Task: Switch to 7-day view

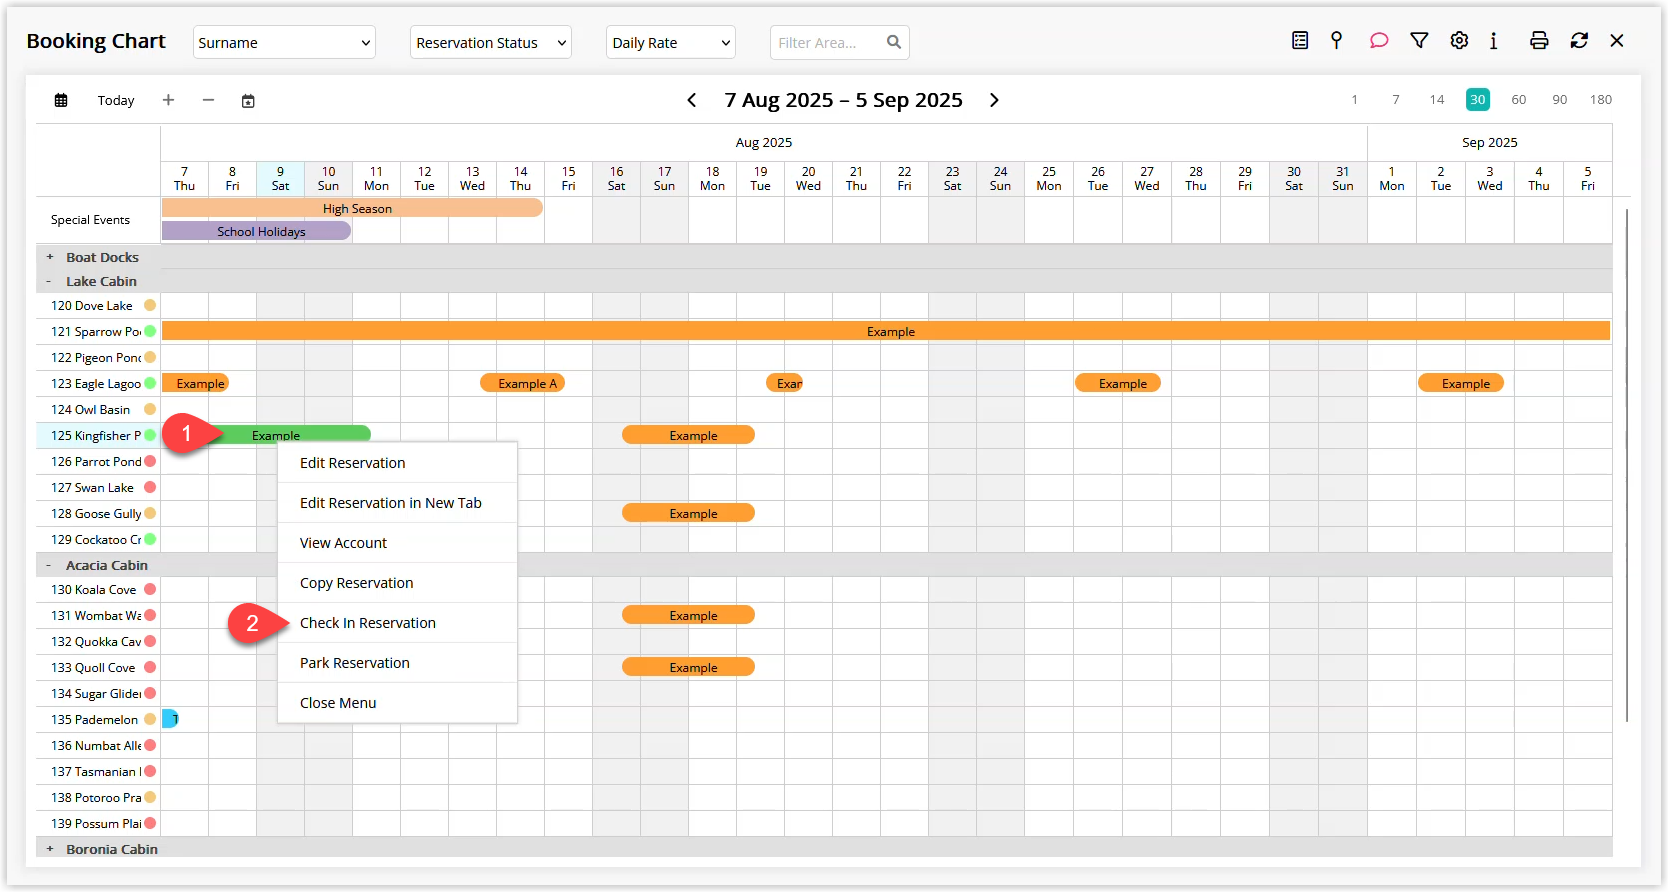Action: [1396, 99]
